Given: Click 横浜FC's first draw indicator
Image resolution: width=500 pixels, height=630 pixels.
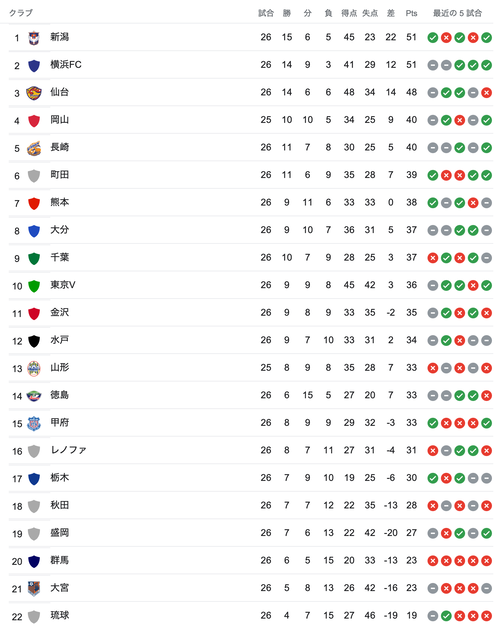Looking at the screenshot, I should pos(432,65).
